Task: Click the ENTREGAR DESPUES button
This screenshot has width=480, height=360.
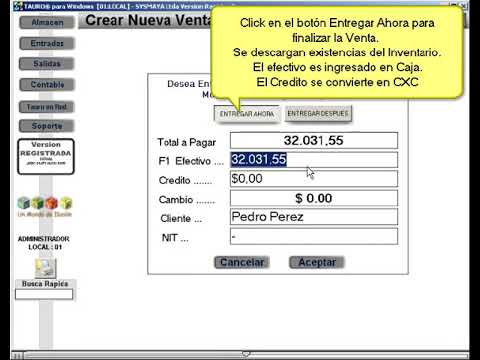Action: pos(318,114)
